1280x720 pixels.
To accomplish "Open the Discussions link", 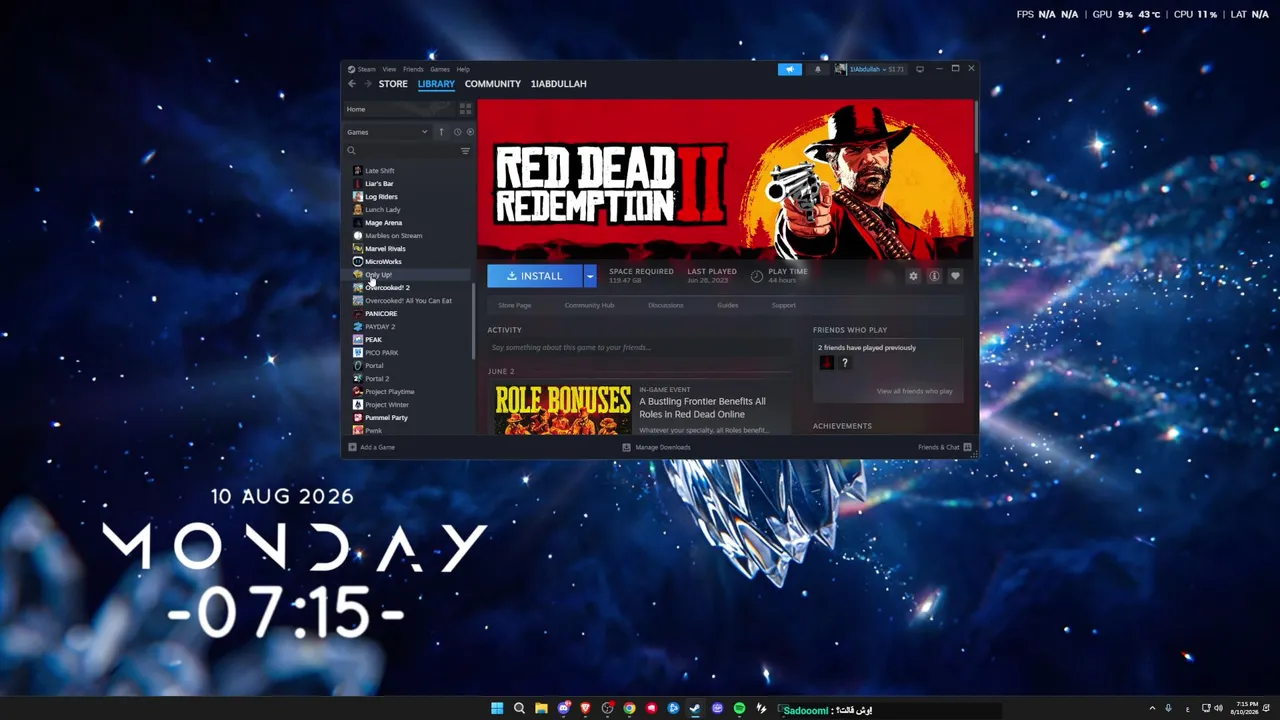I will pos(666,305).
